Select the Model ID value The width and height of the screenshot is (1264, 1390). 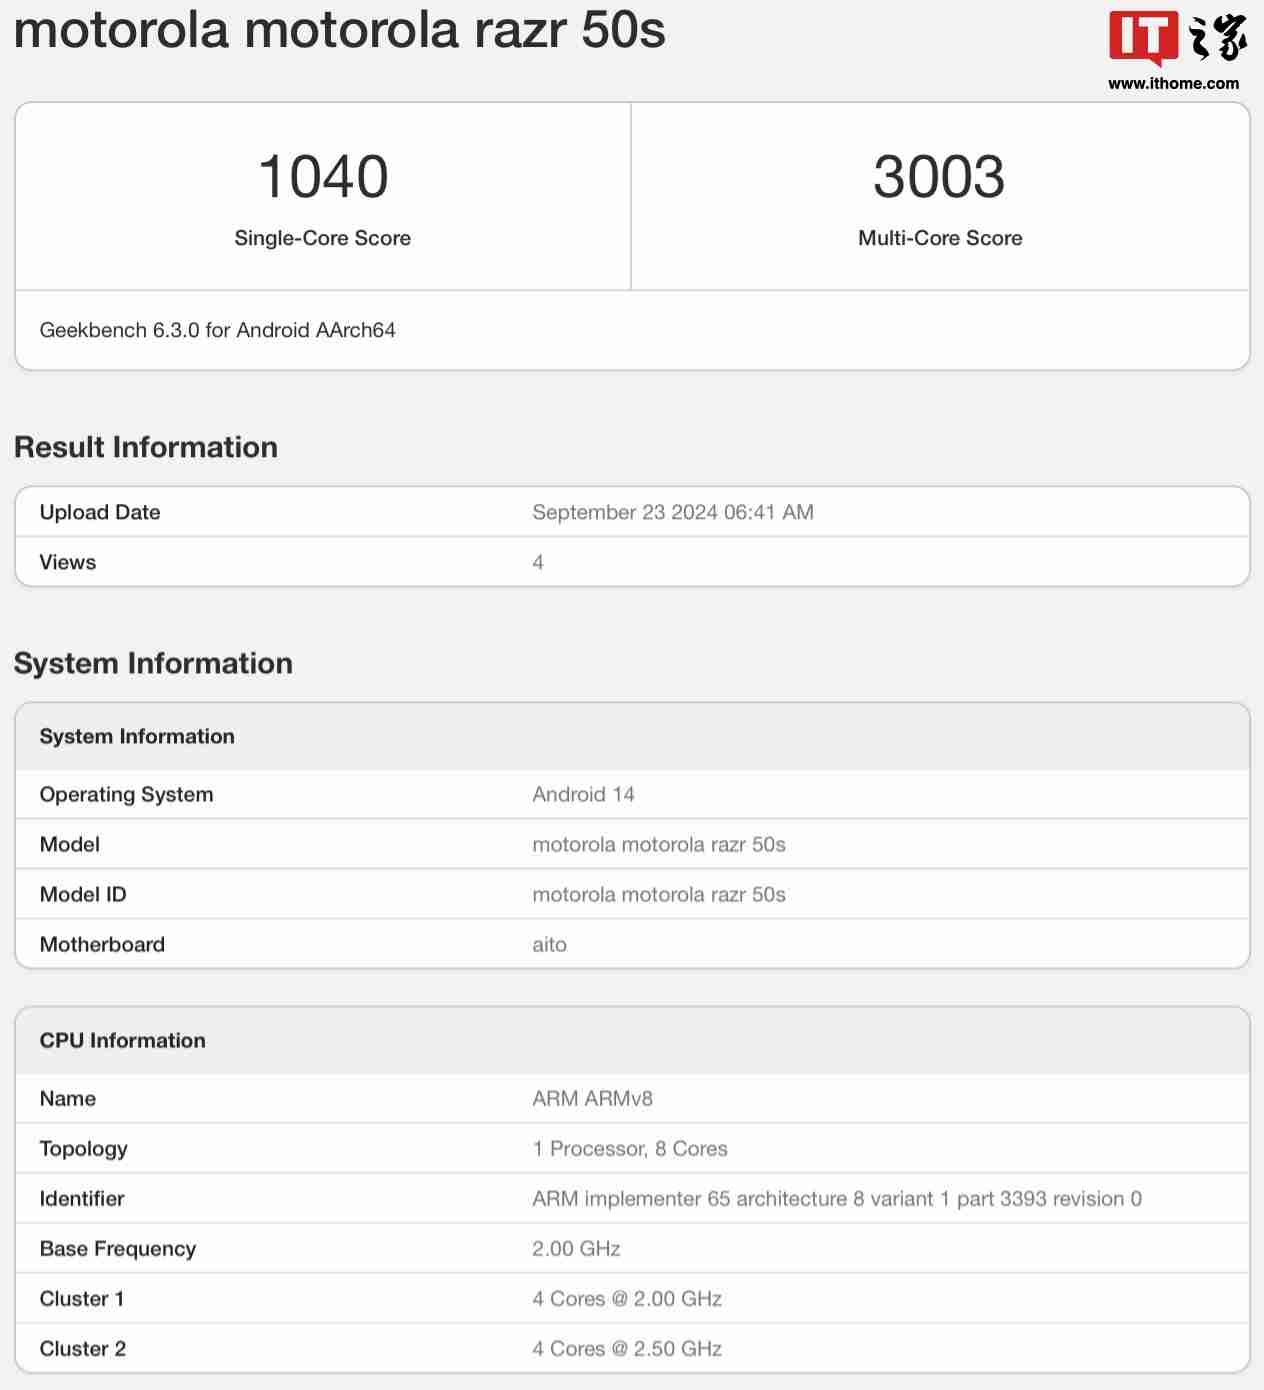click(x=658, y=894)
